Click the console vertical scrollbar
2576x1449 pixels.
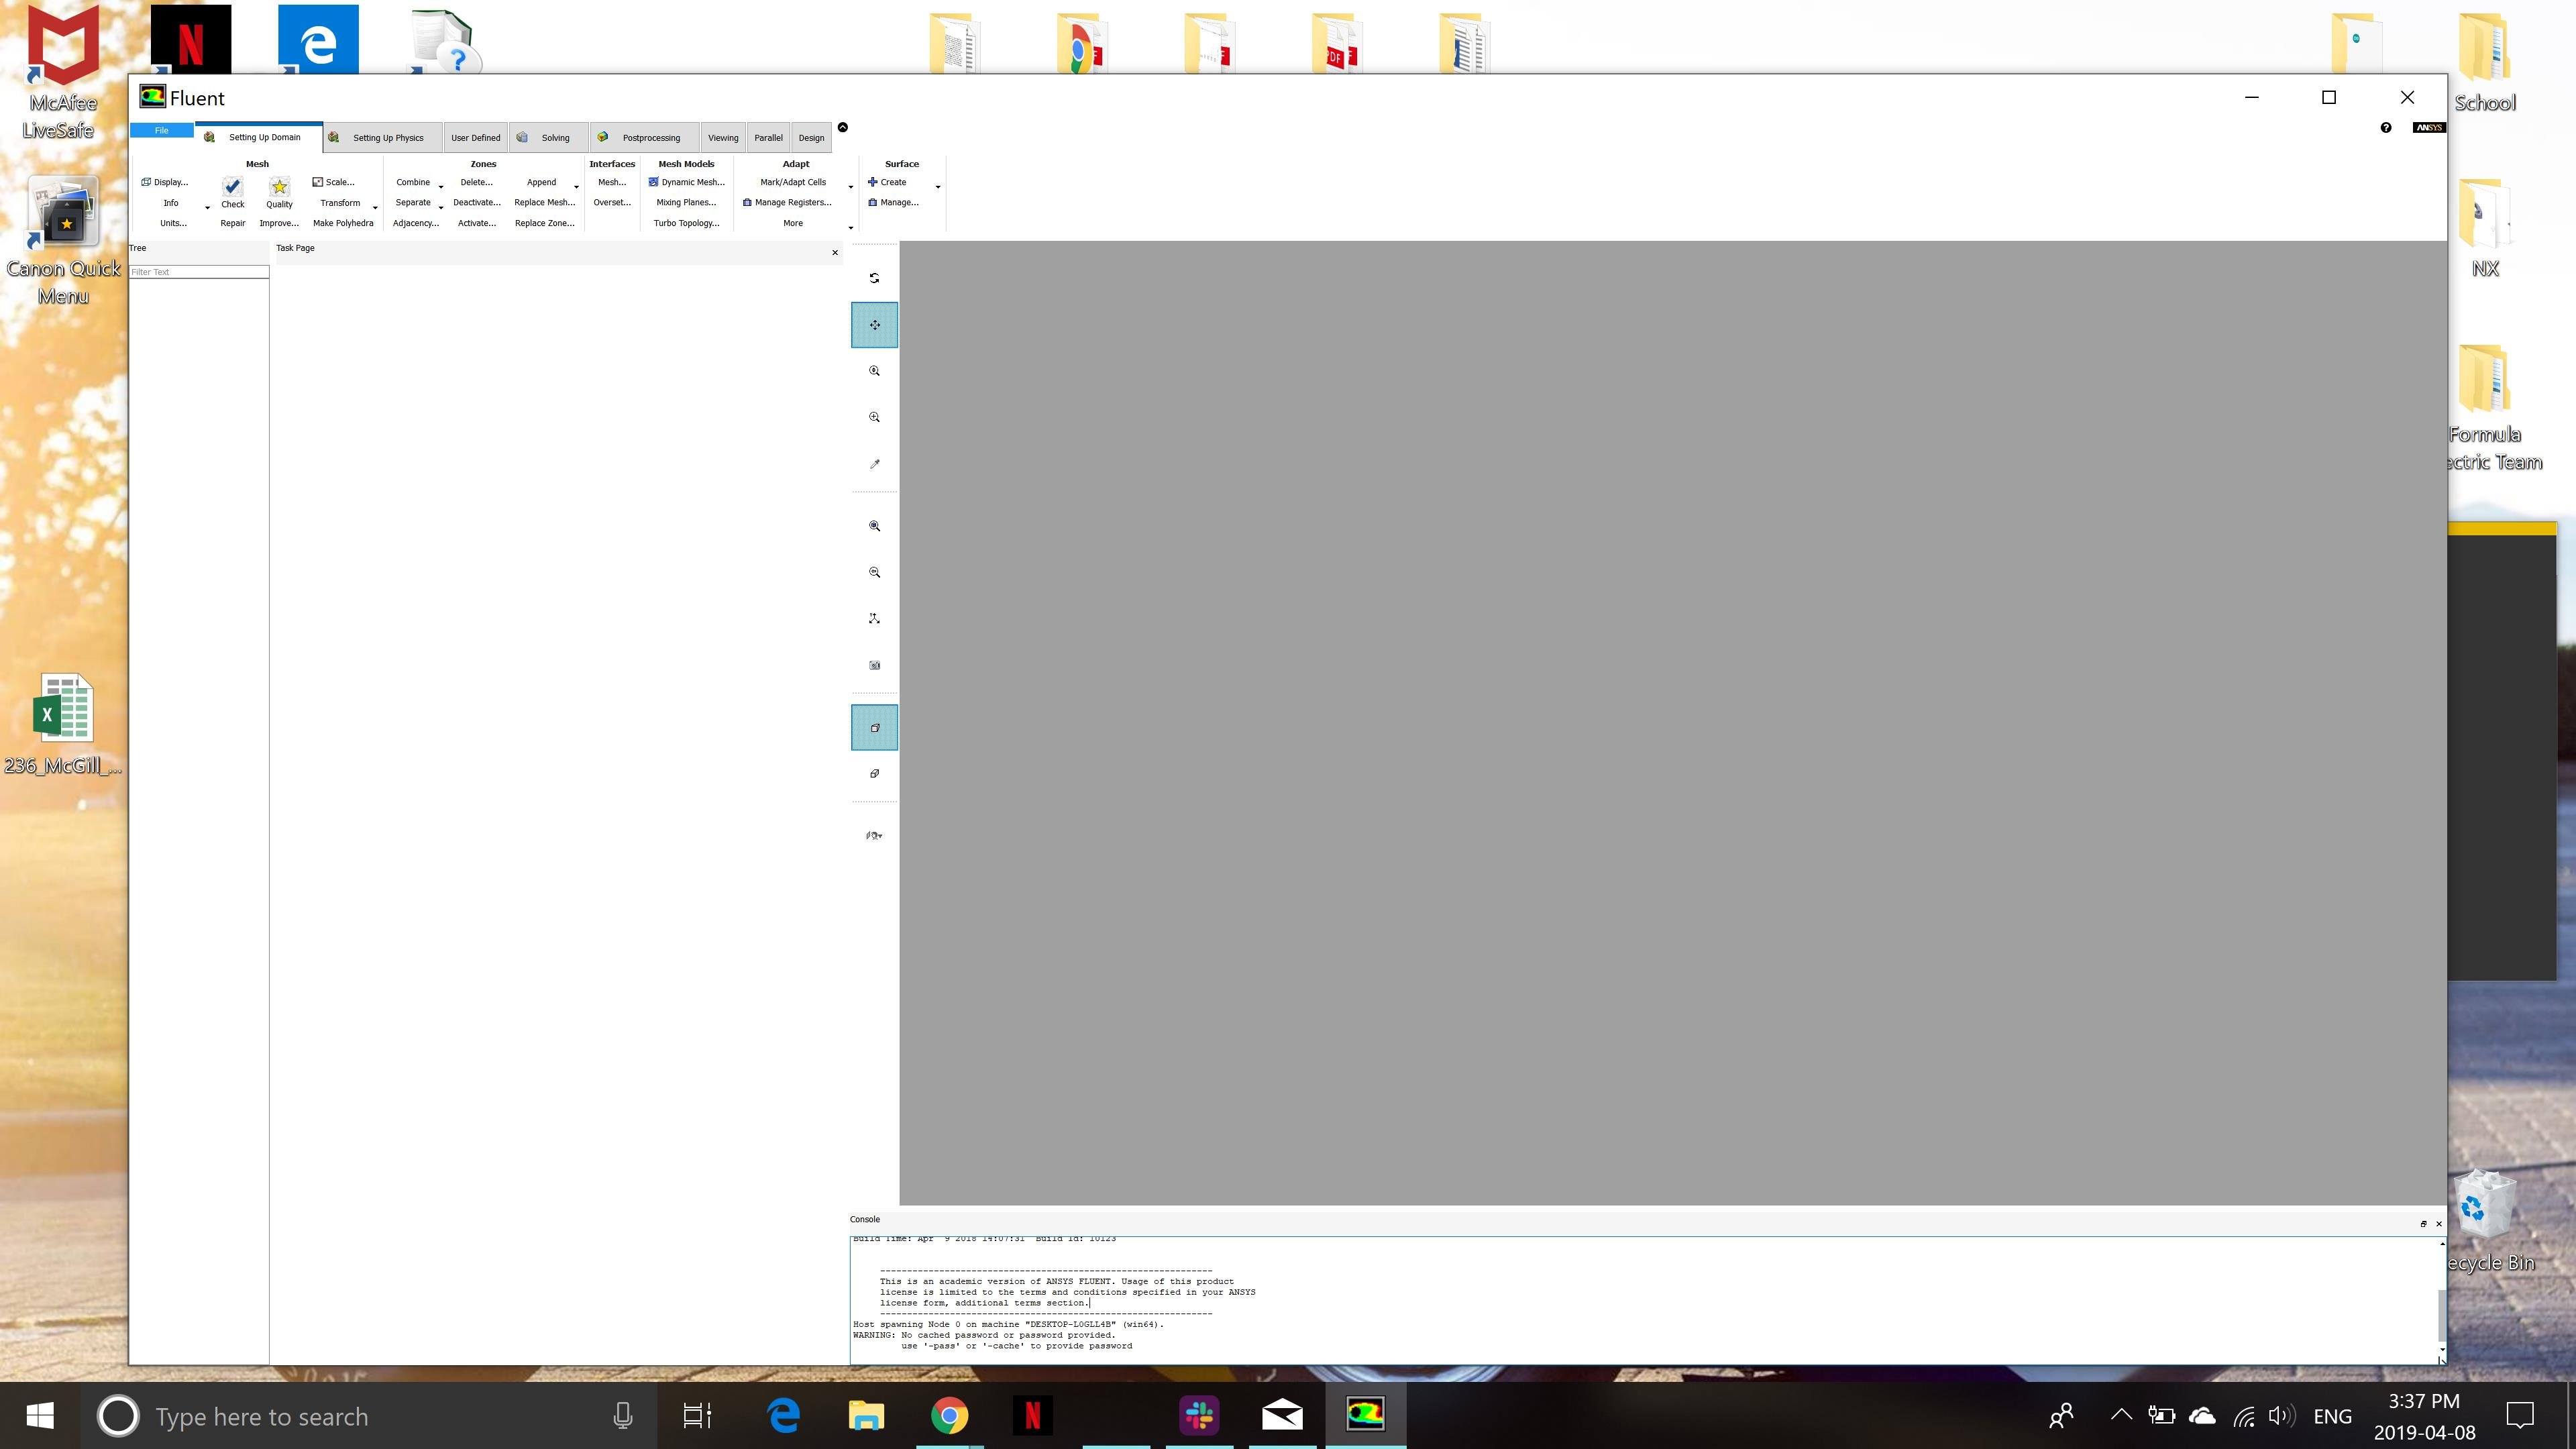2441,1314
